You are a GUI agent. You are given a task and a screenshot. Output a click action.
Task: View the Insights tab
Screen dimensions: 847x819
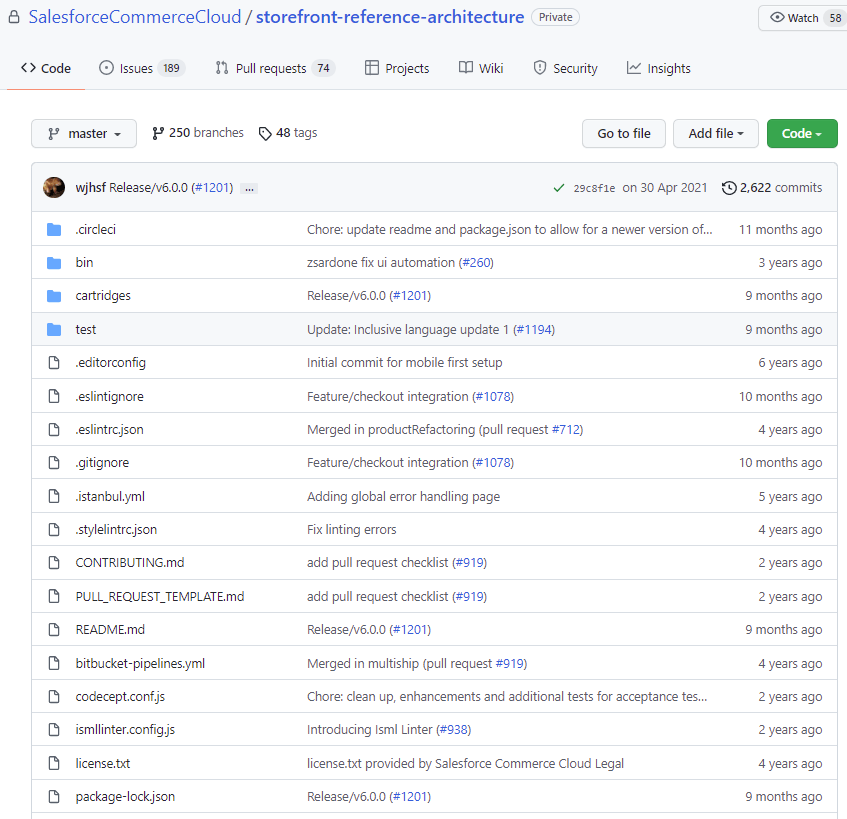(658, 68)
